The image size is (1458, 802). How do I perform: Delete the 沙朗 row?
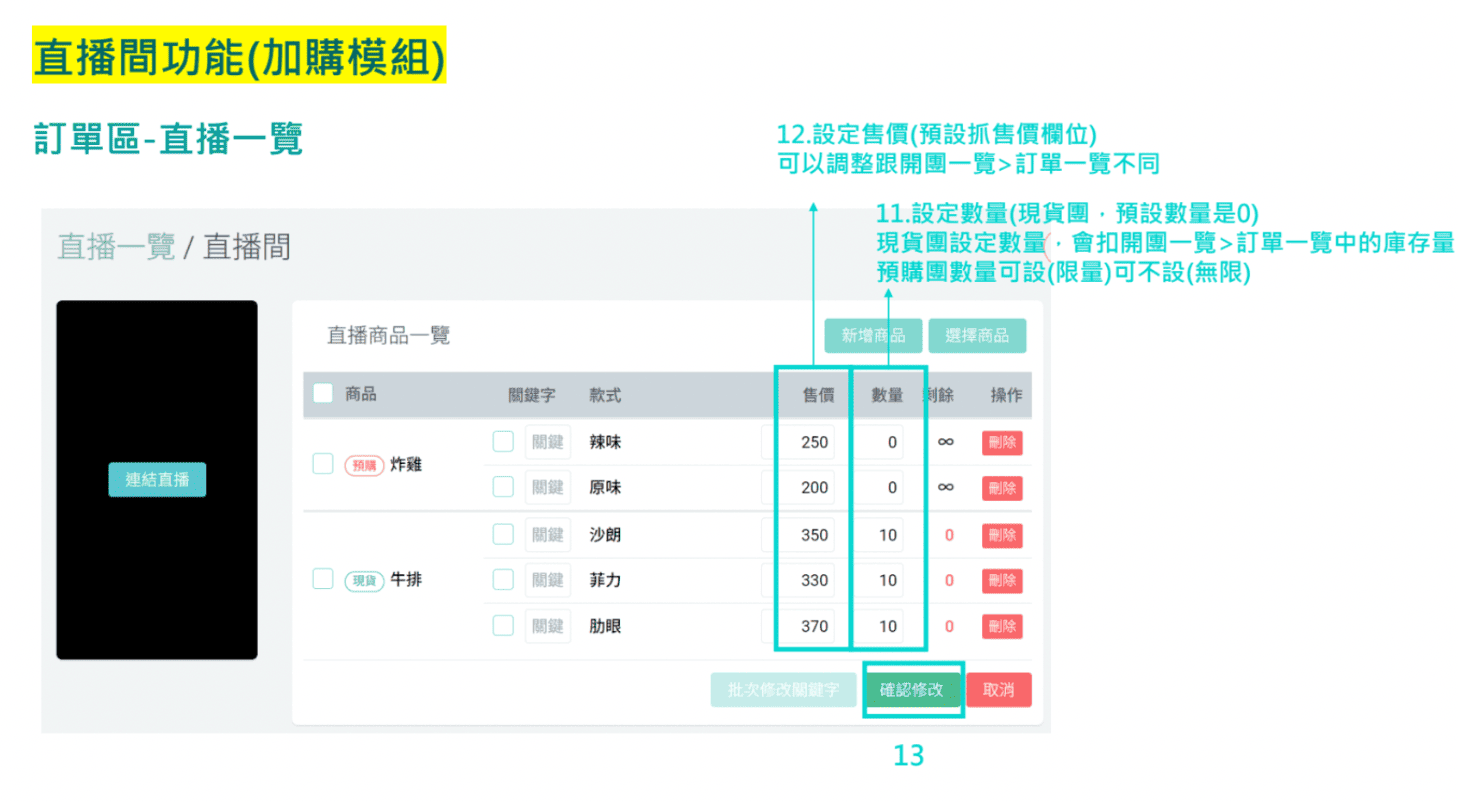pyautogui.click(x=1002, y=535)
